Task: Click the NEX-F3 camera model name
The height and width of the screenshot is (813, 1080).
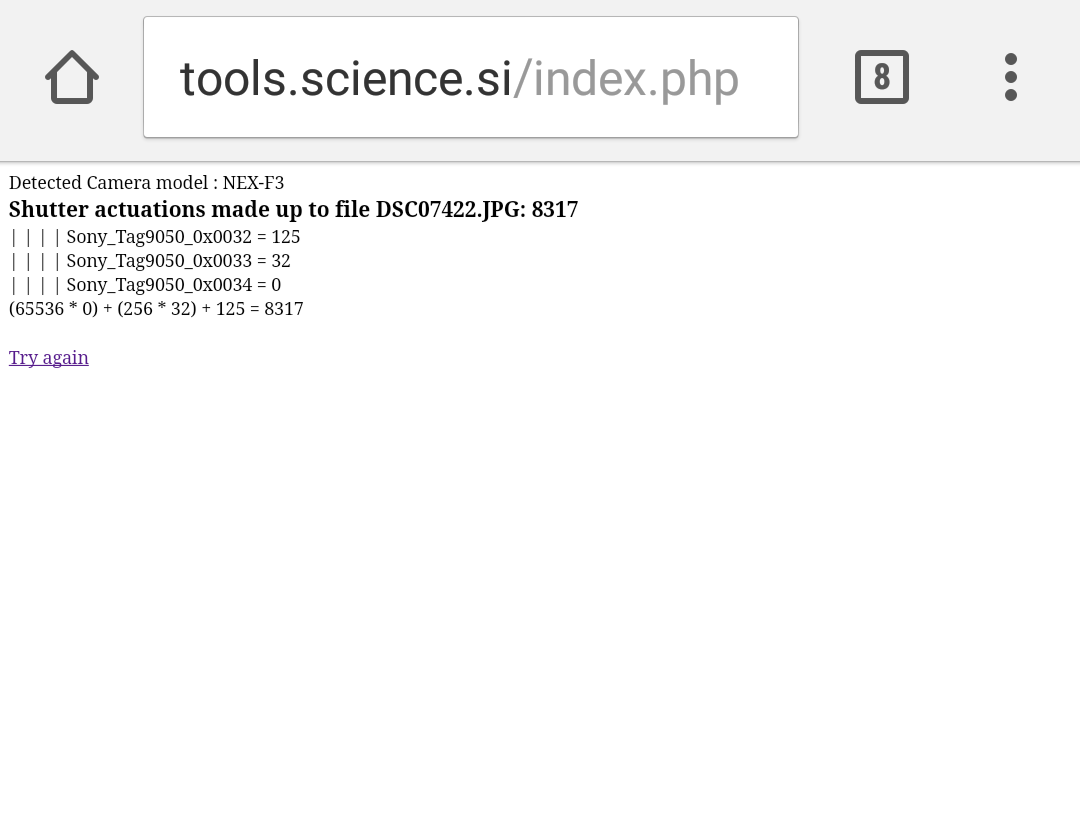Action: point(253,183)
